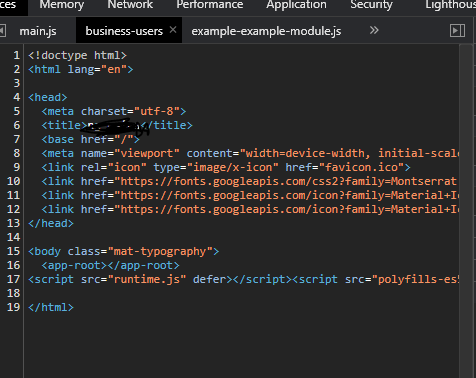This screenshot has width=476, height=378.
Task: Open the Performance panel tab
Action: (210, 5)
